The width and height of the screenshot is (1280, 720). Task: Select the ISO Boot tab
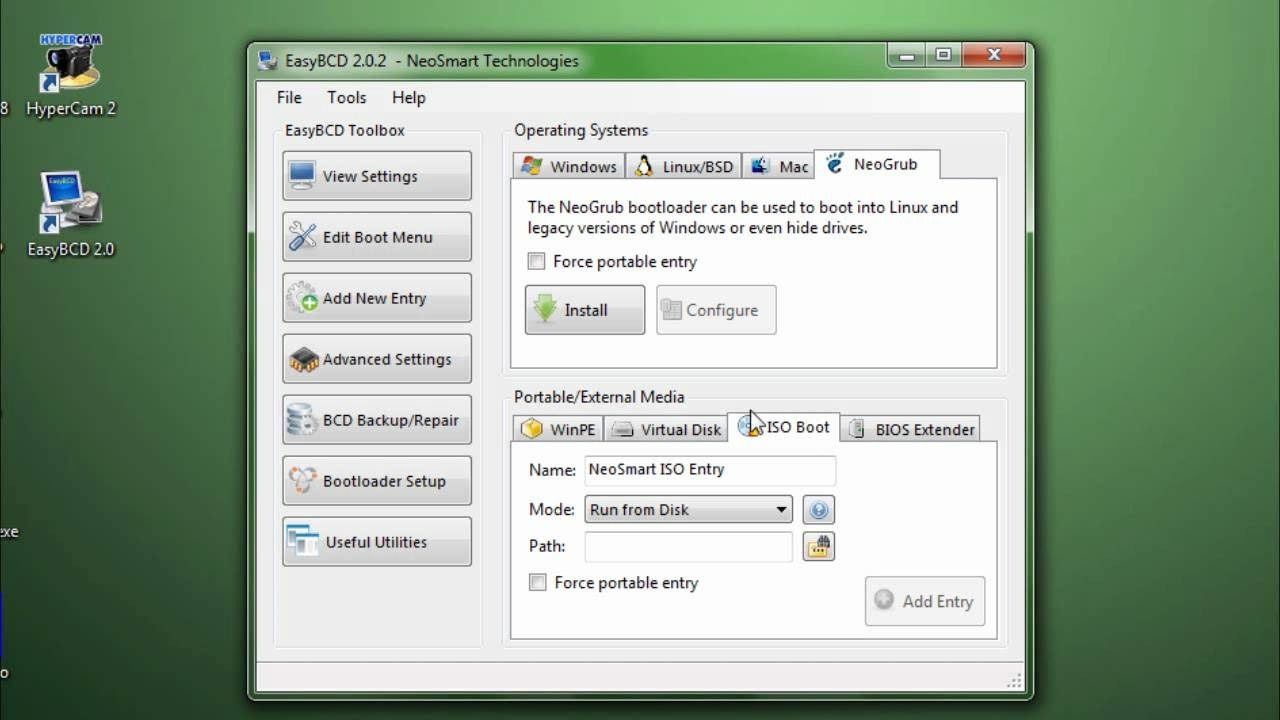tap(784, 427)
